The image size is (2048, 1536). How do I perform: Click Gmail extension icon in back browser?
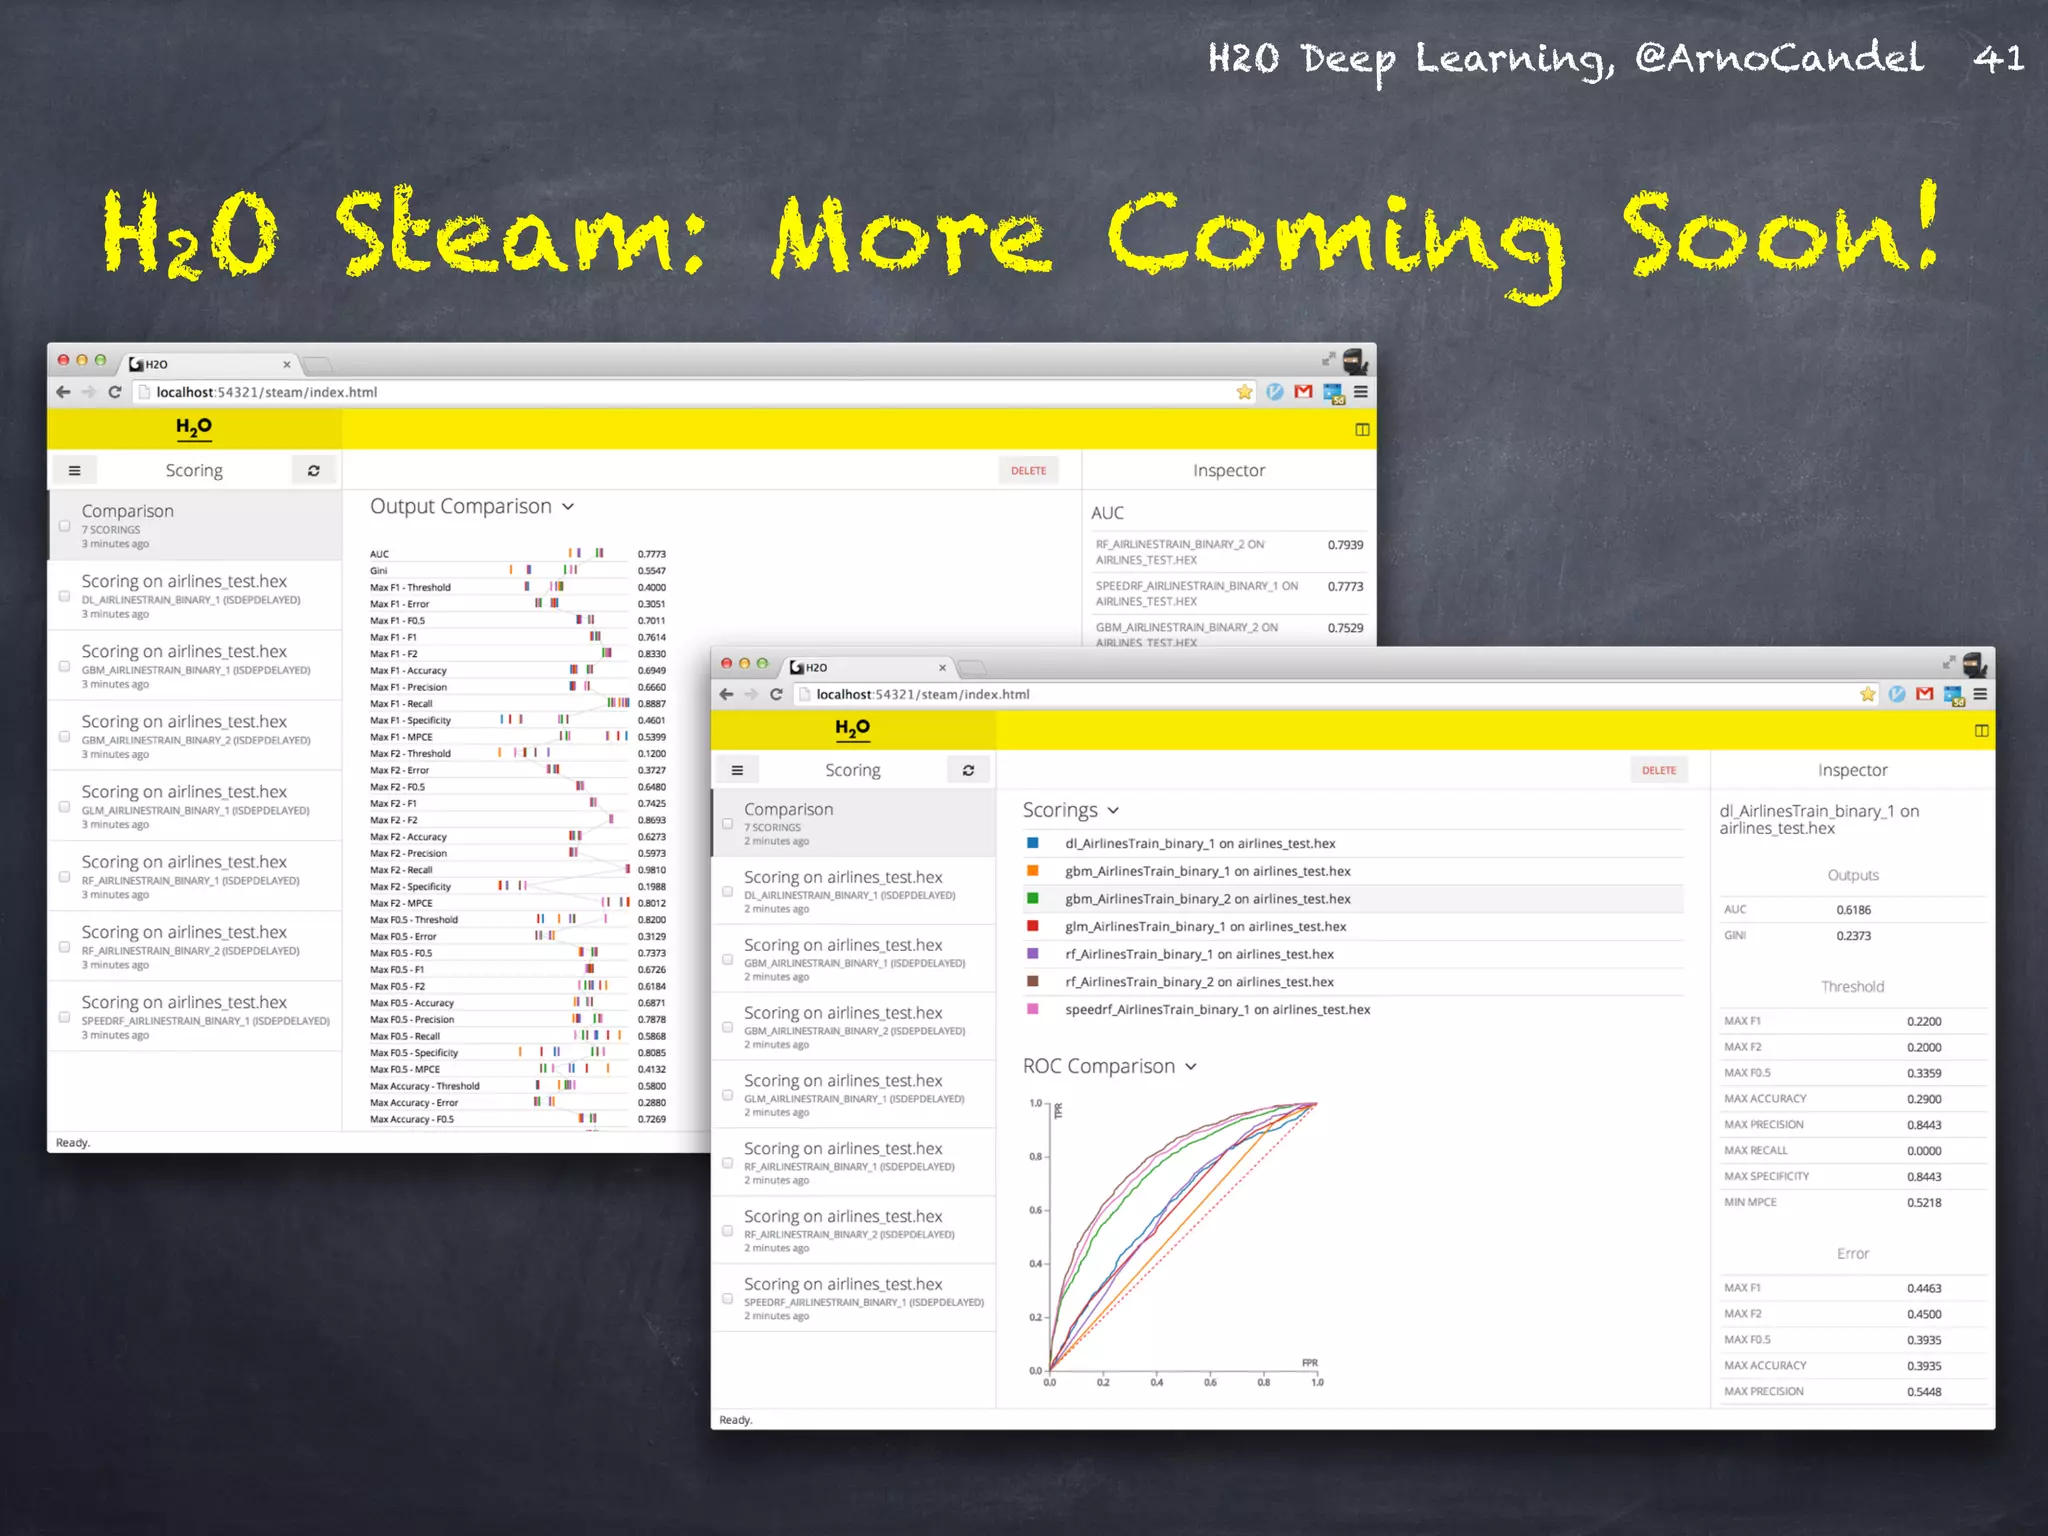point(1303,392)
